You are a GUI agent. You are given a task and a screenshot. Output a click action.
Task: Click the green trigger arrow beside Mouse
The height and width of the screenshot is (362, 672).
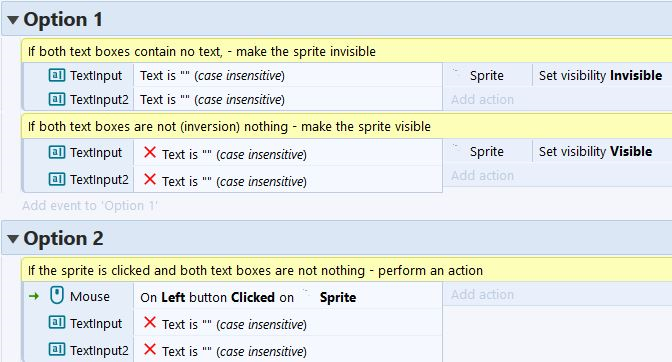tap(34, 296)
